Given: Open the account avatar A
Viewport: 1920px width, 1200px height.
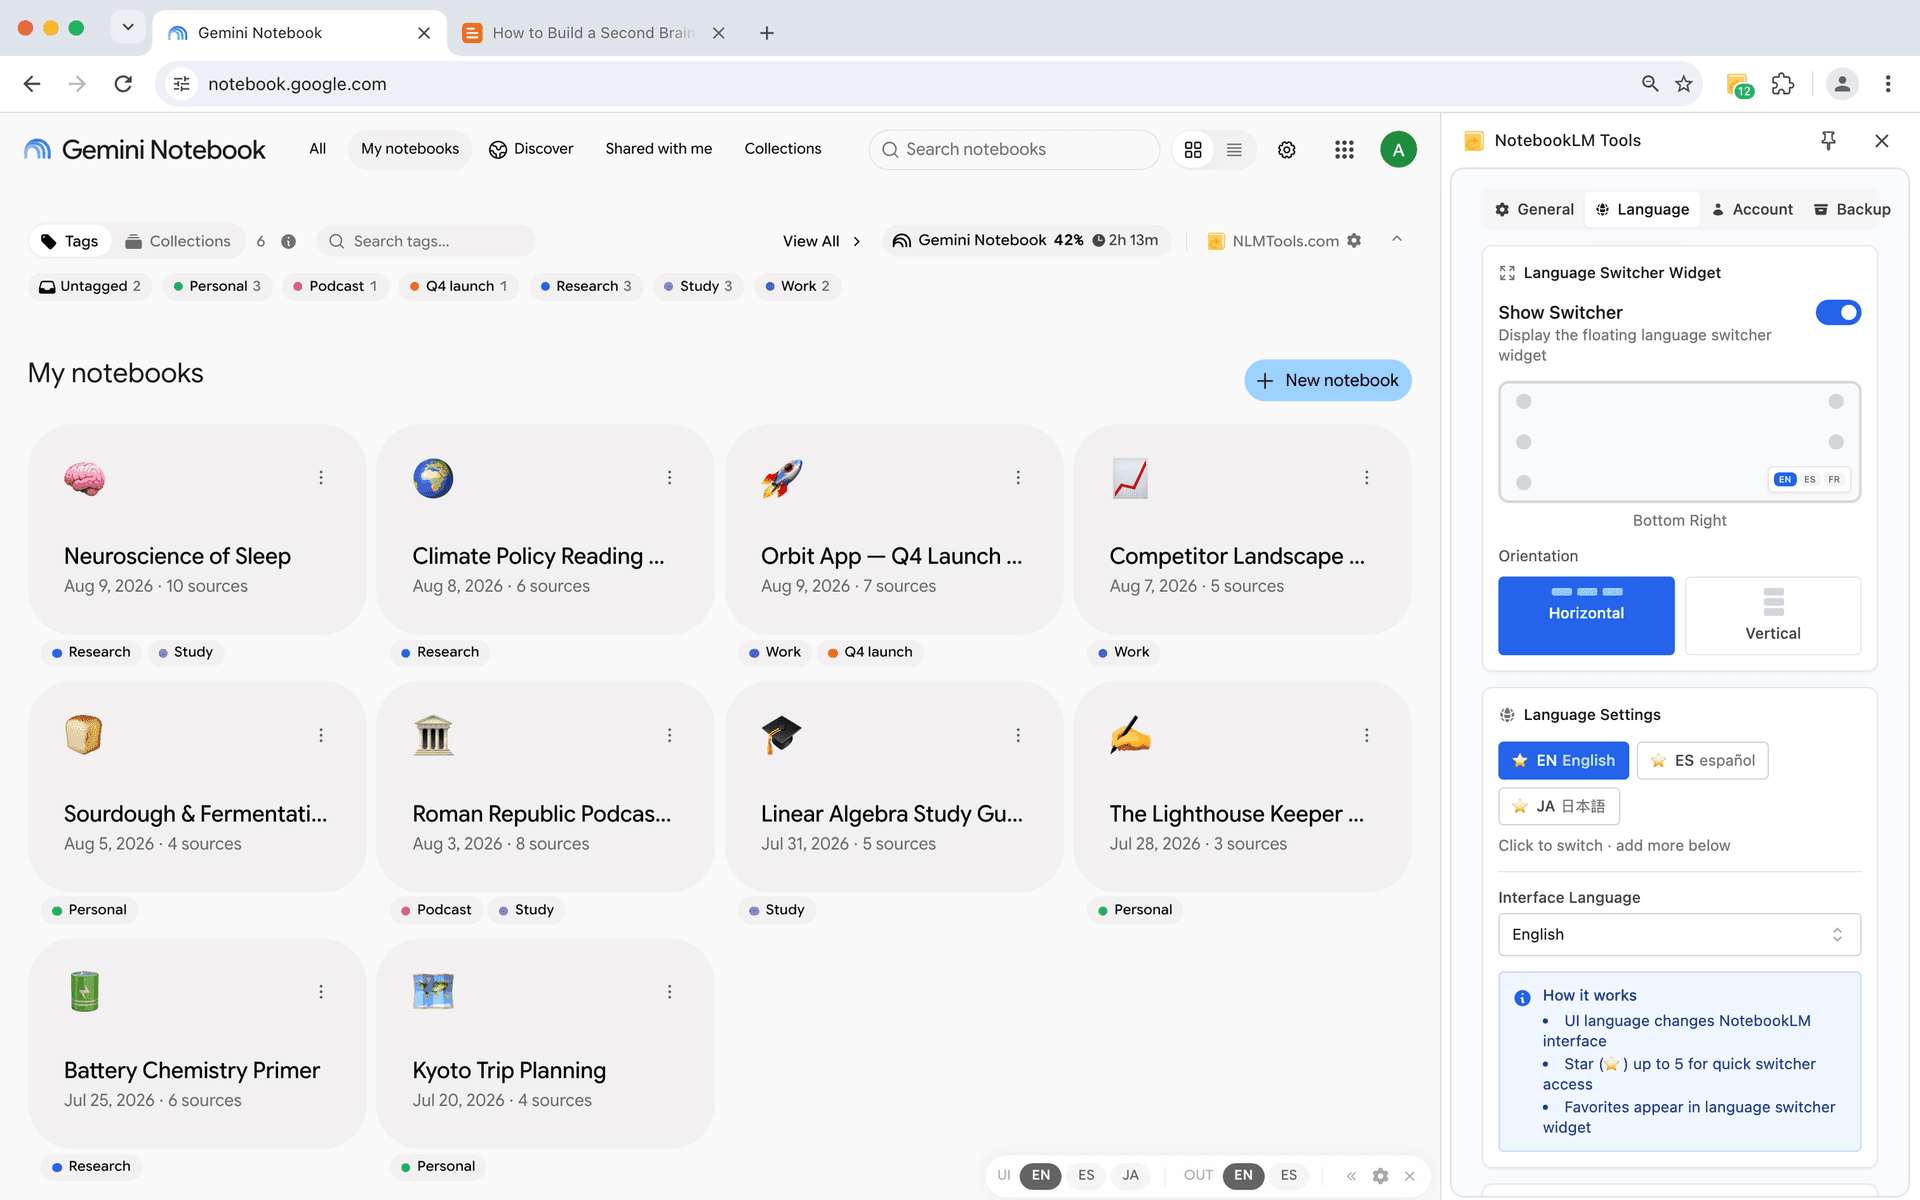Looking at the screenshot, I should tap(1398, 150).
